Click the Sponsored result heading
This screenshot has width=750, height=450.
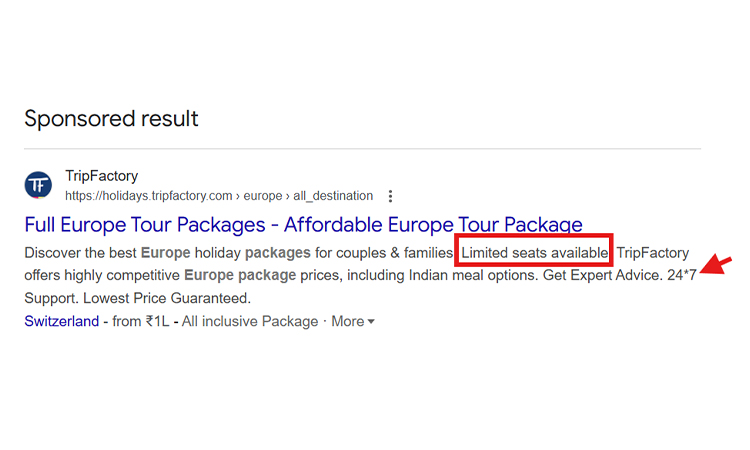tap(111, 119)
